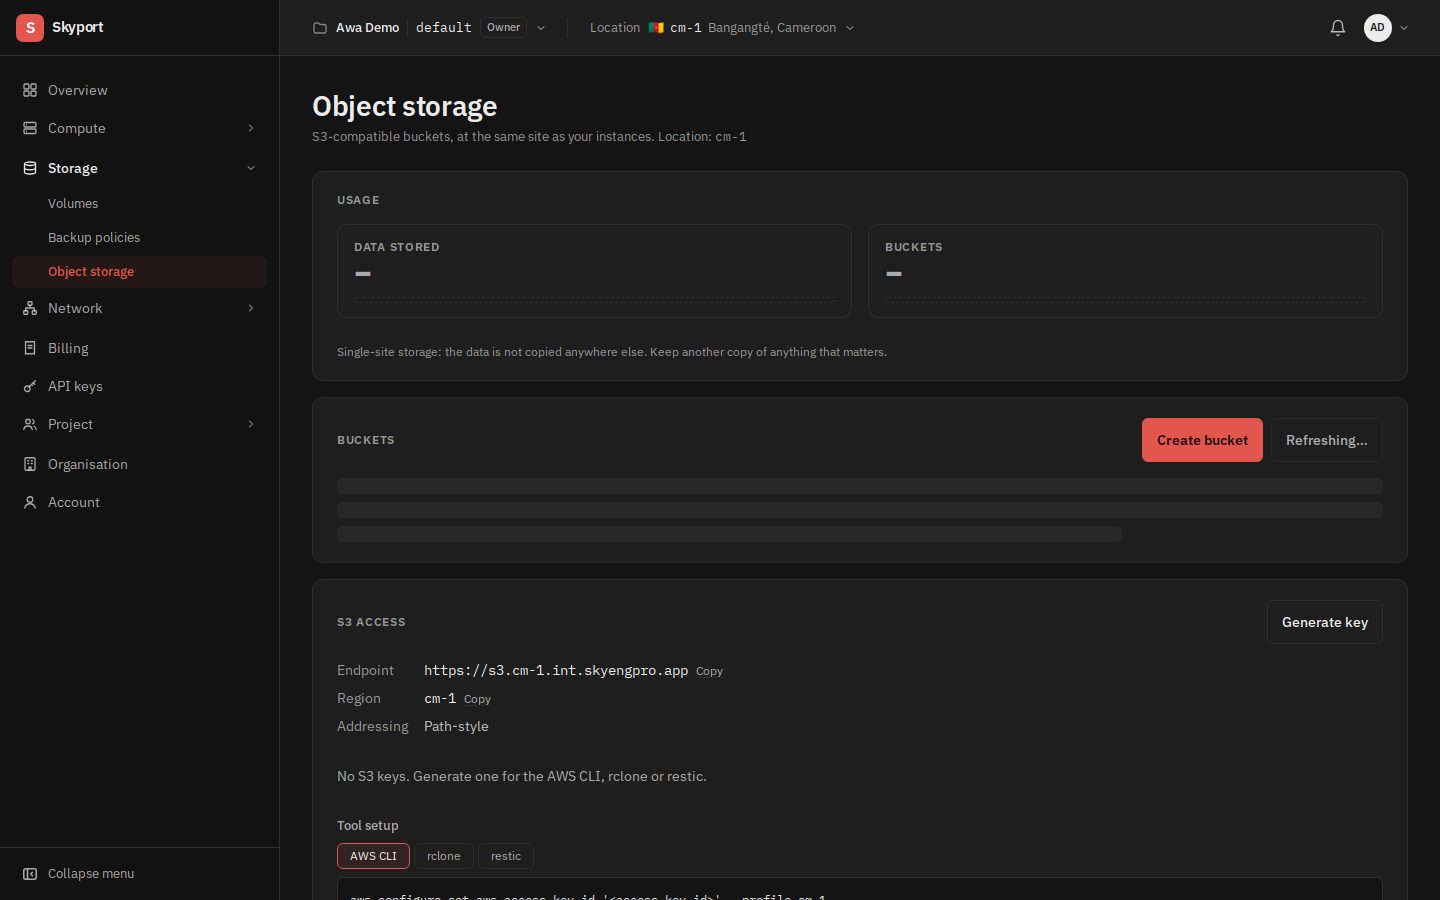Copy the S3 endpoint URL
Screen dimensions: 1440x900
point(709,671)
